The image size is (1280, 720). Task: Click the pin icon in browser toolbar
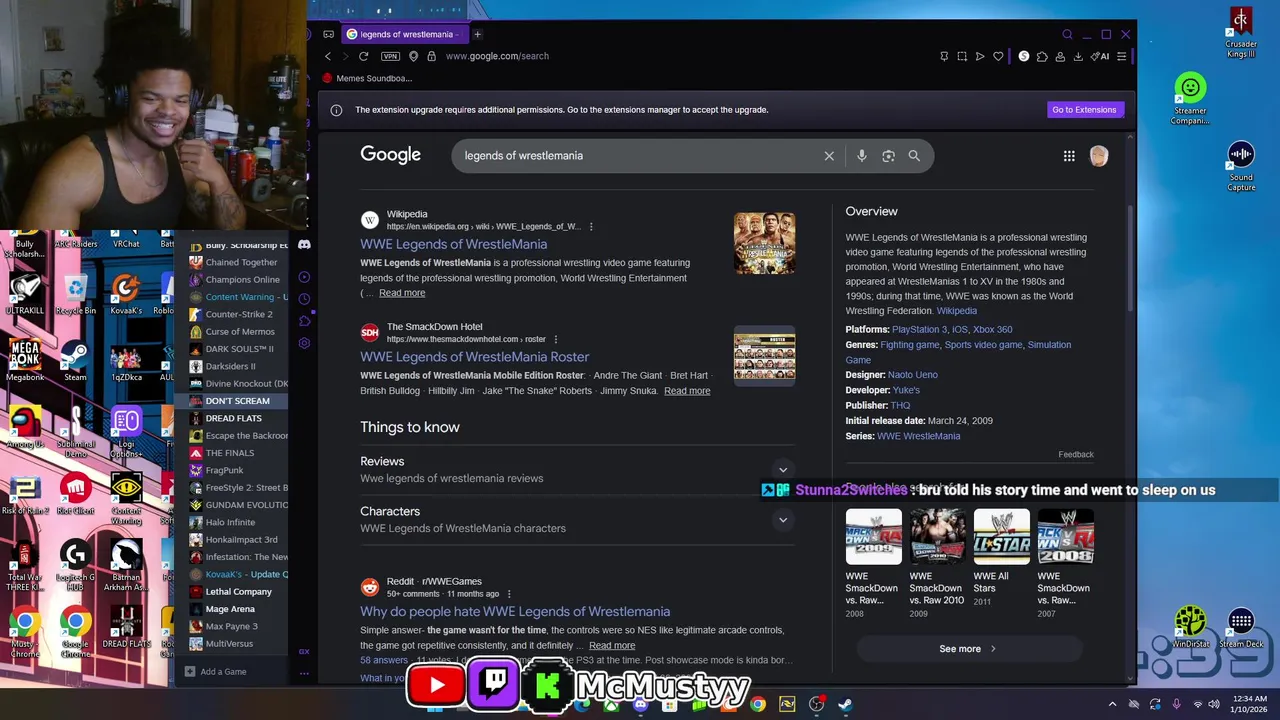coord(944,56)
